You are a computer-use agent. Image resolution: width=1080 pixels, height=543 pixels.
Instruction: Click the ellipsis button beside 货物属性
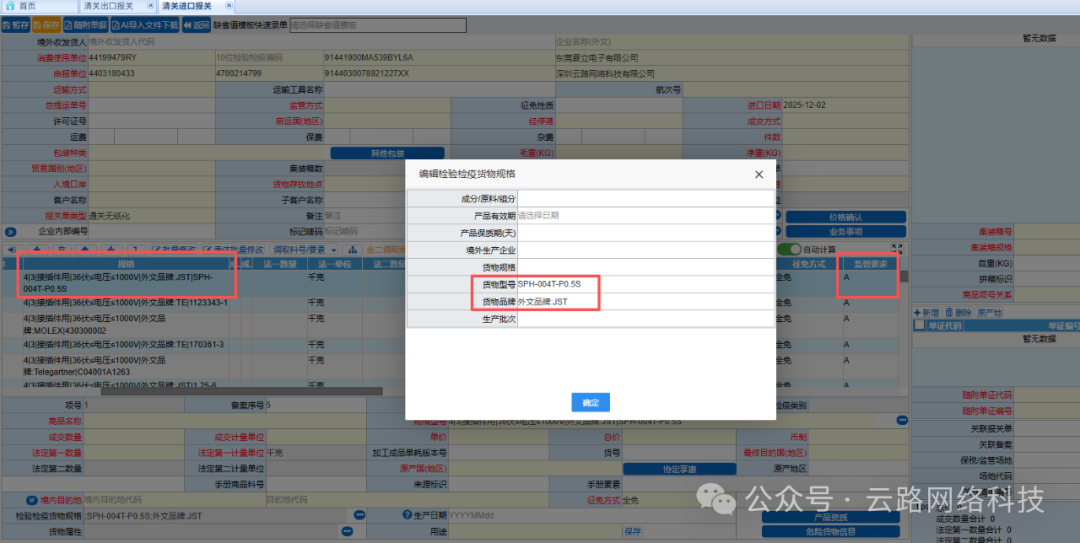[346, 531]
